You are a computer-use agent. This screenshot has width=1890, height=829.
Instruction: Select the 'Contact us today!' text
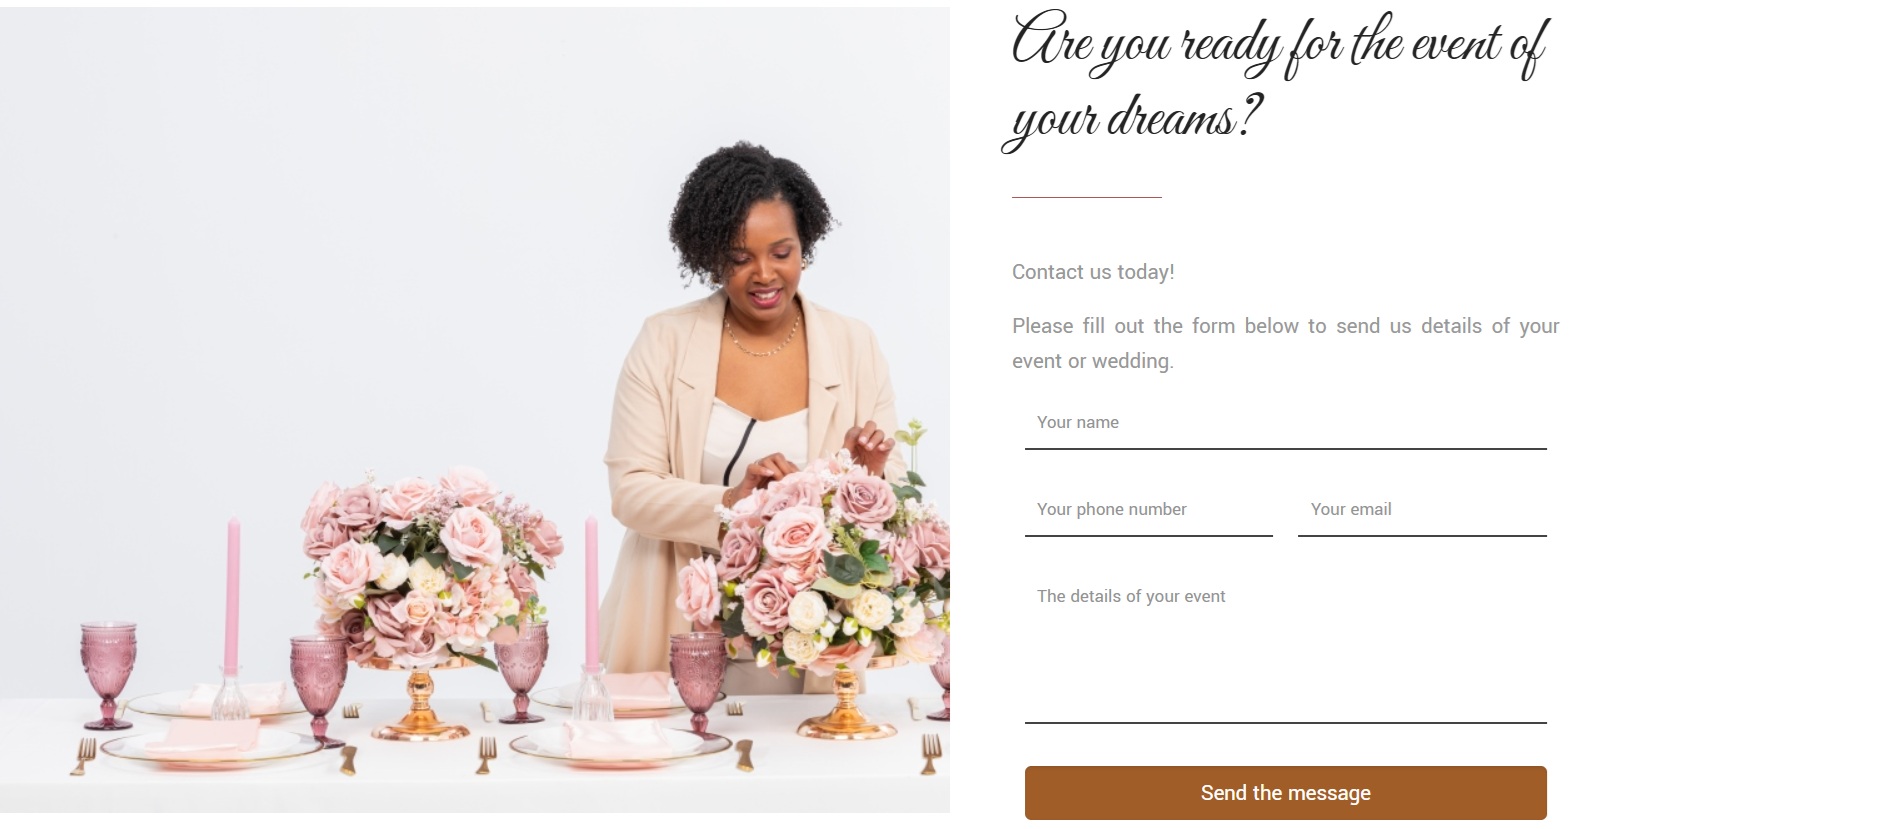click(1093, 272)
